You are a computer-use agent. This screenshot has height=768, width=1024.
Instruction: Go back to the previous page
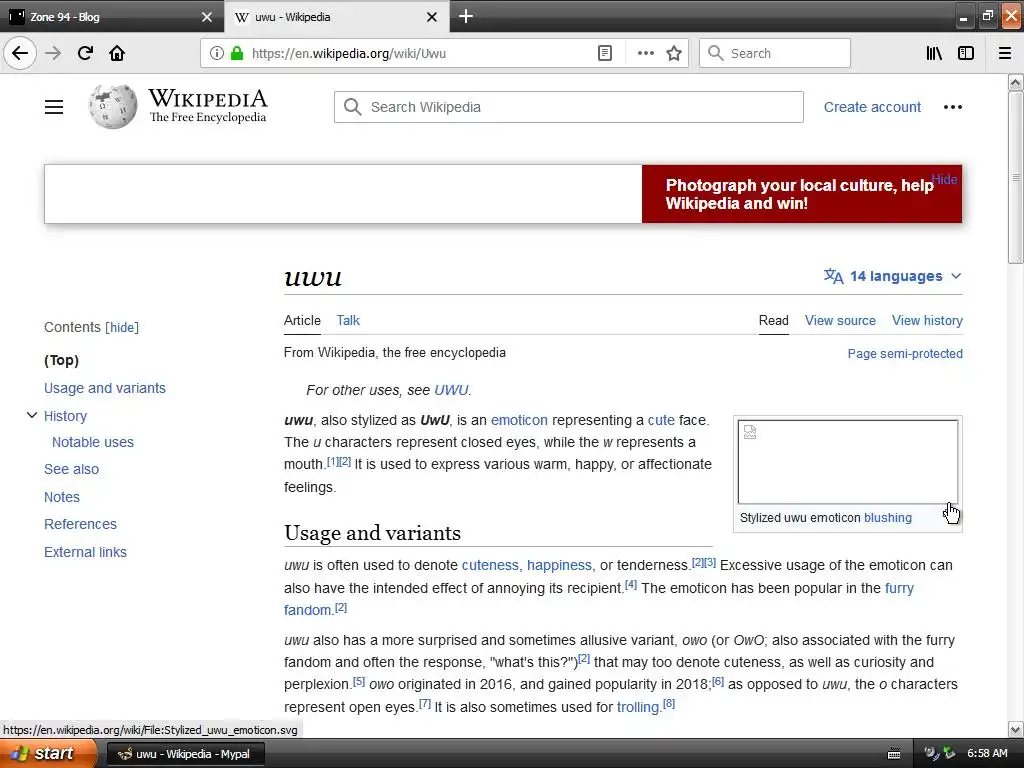coord(20,53)
